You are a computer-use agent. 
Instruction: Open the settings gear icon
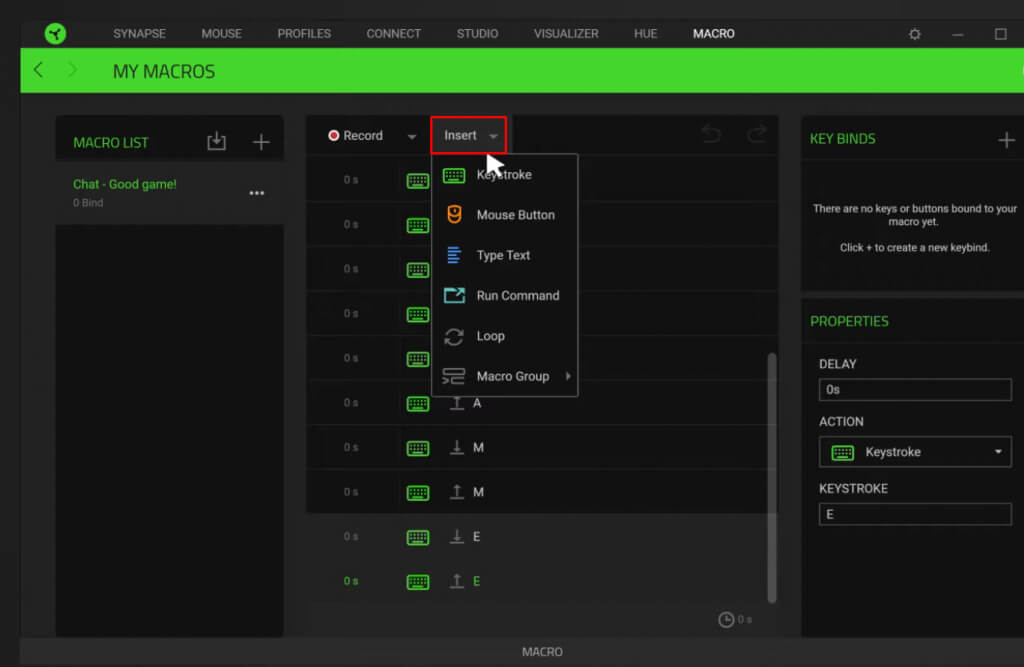[x=914, y=34]
